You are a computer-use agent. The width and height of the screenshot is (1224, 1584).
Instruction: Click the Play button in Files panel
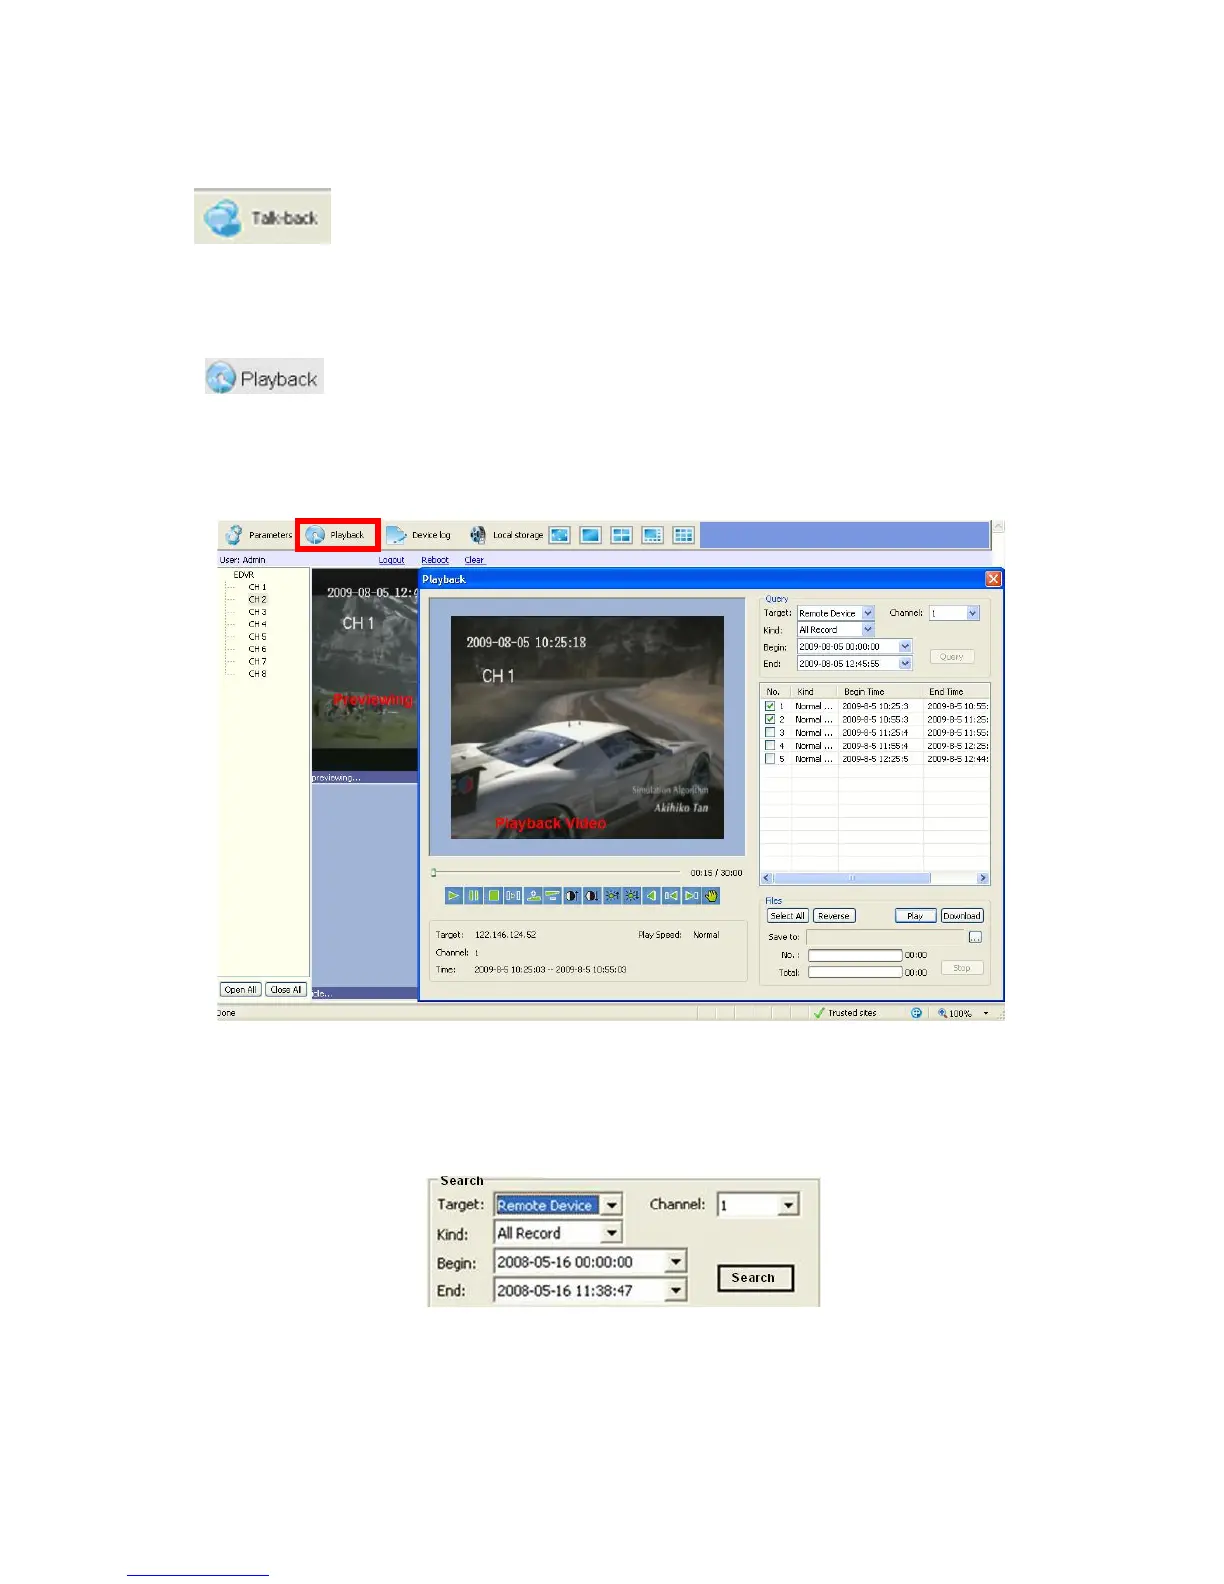pyautogui.click(x=915, y=916)
